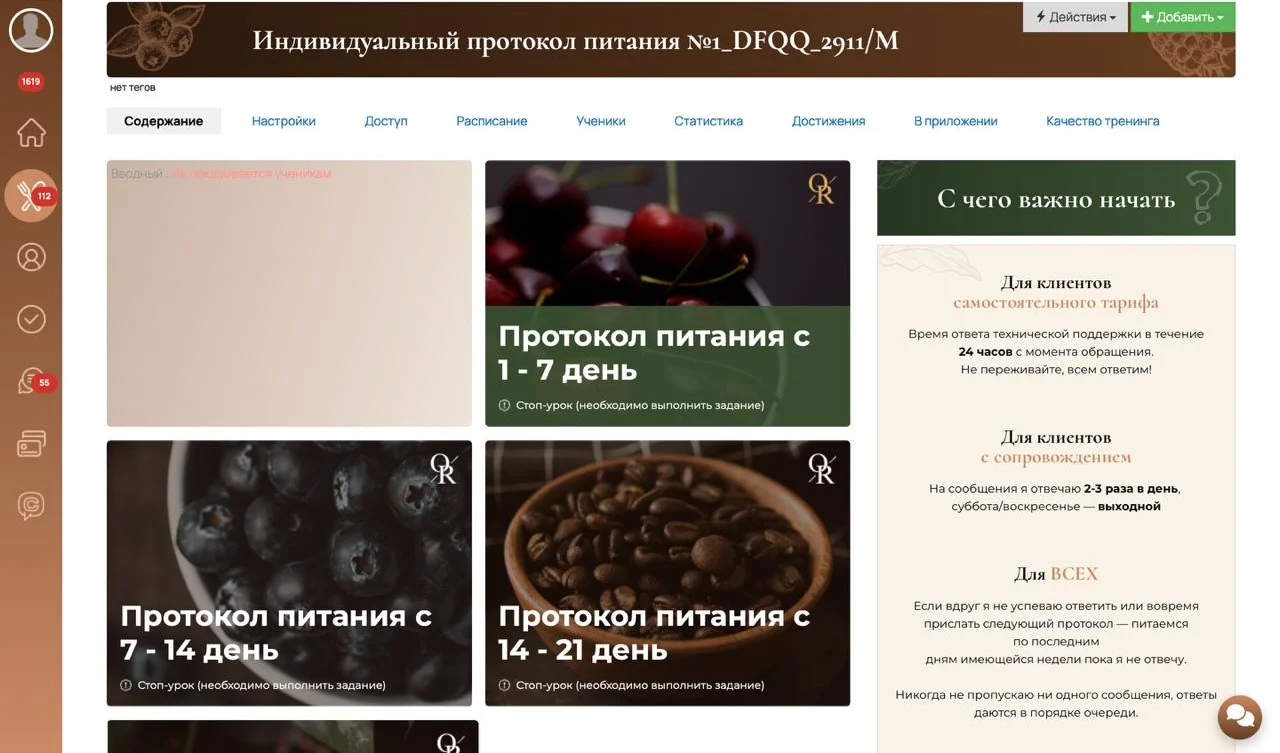The height and width of the screenshot is (753, 1280).
Task: Click the tasks checkmark icon in sidebar
Action: (31, 319)
